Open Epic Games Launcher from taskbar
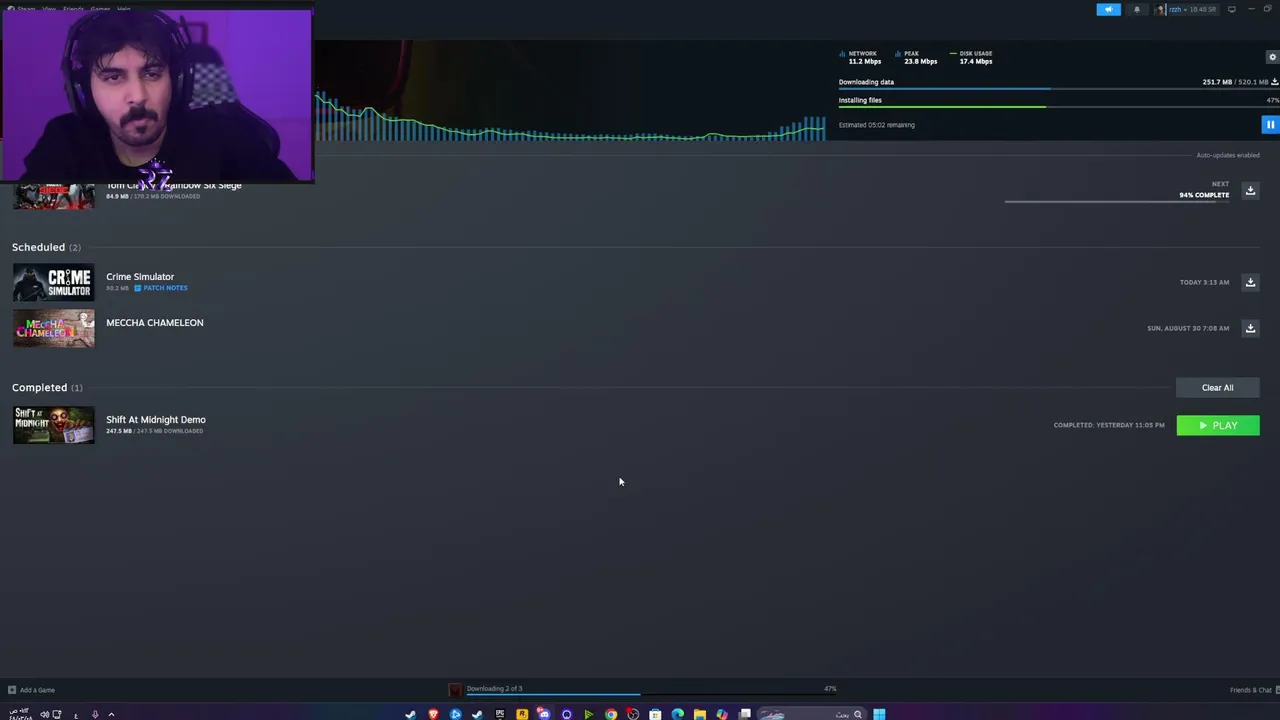1280x720 pixels. coord(500,714)
